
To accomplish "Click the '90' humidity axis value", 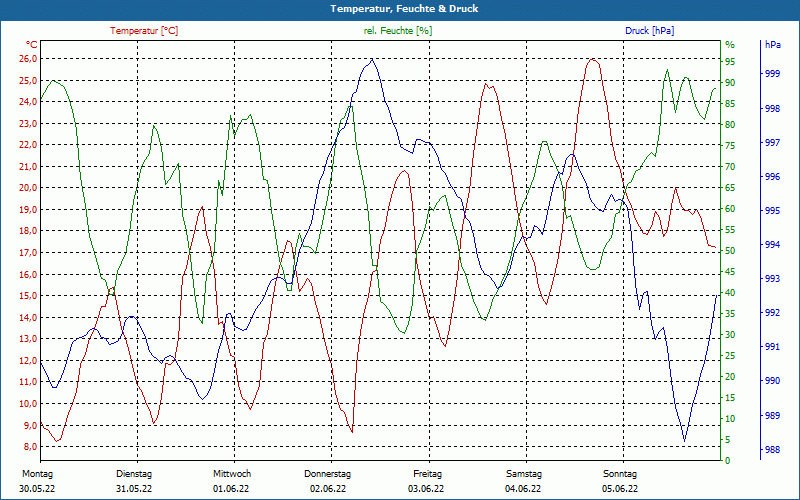I will click(730, 83).
